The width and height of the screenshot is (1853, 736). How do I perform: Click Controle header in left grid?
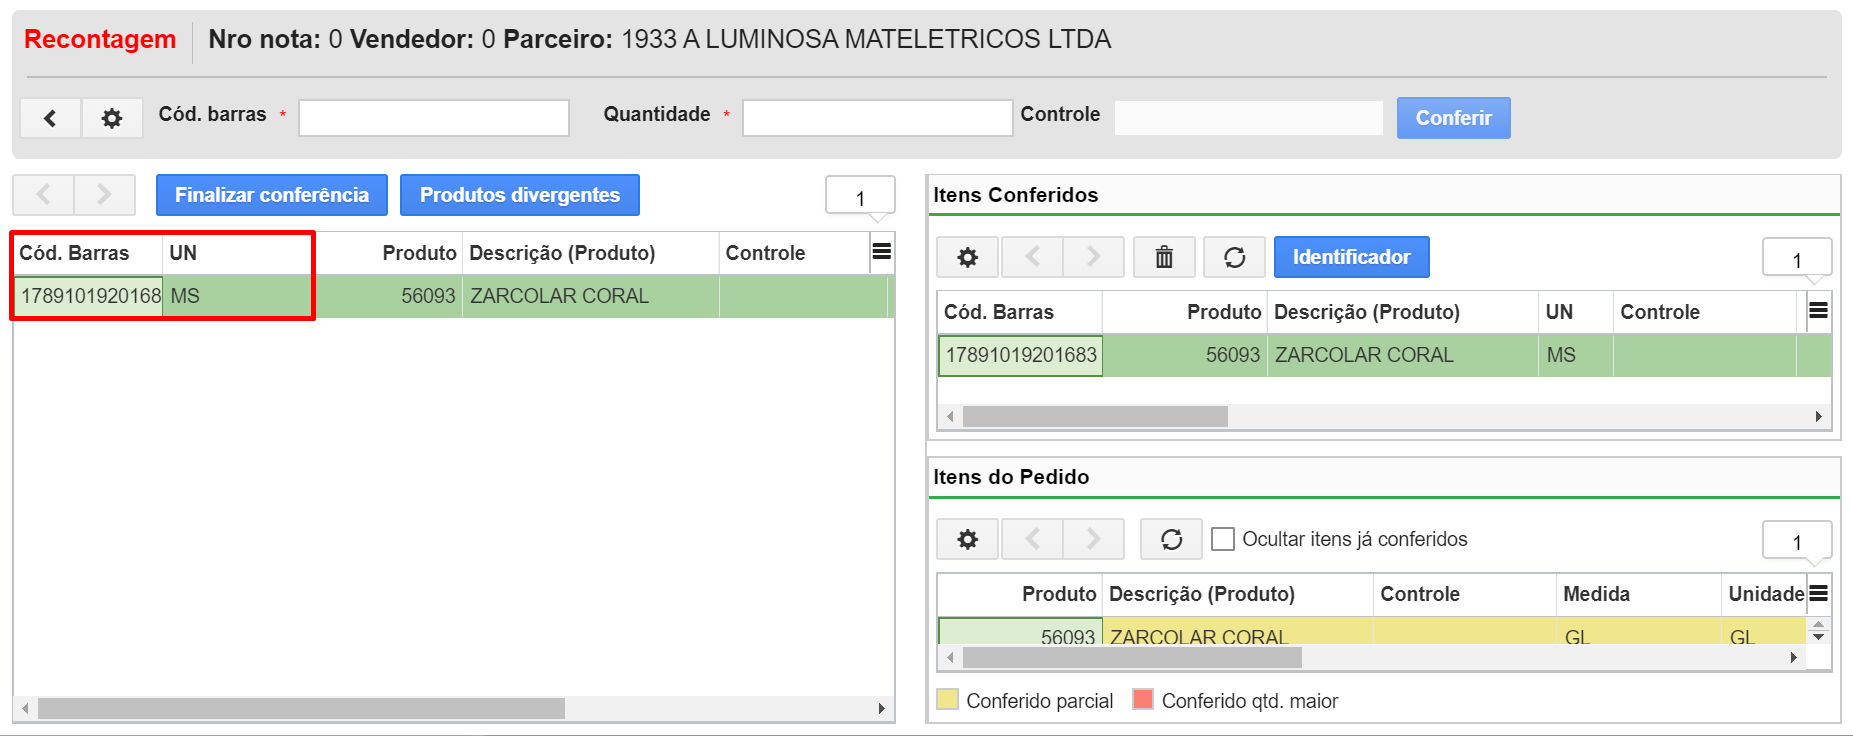[794, 253]
